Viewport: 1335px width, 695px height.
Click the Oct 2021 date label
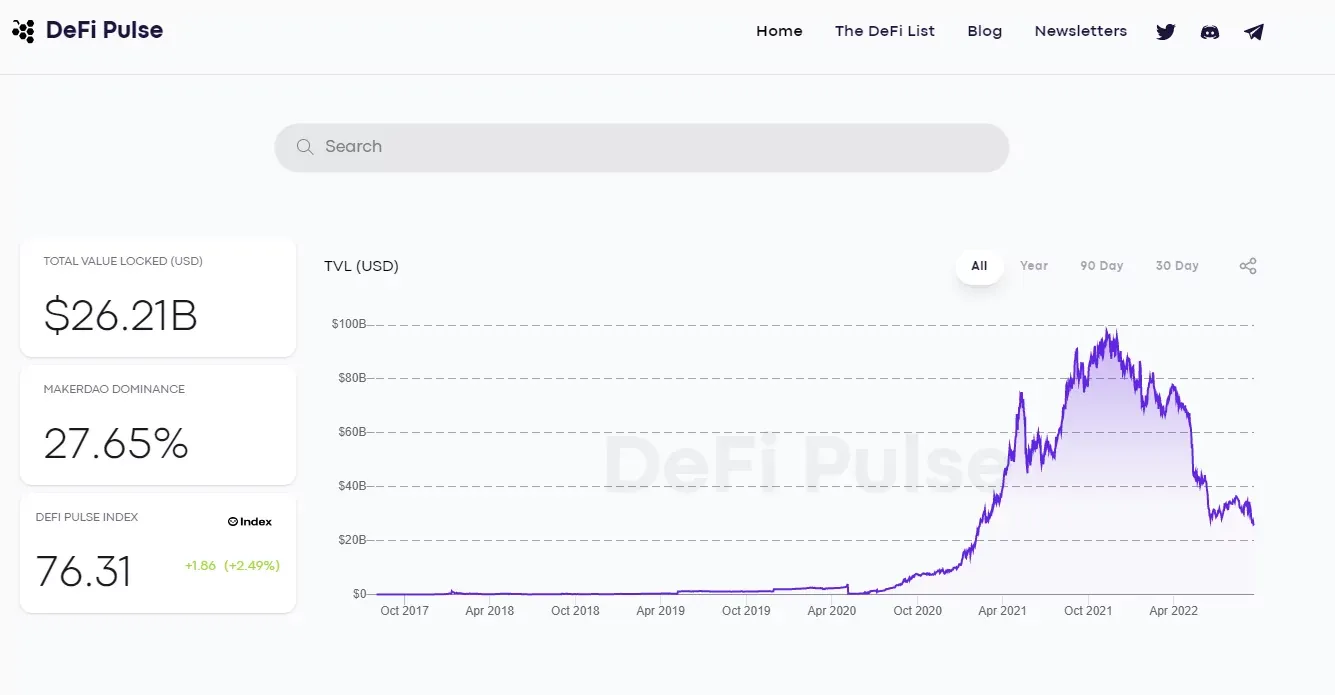pos(1089,610)
